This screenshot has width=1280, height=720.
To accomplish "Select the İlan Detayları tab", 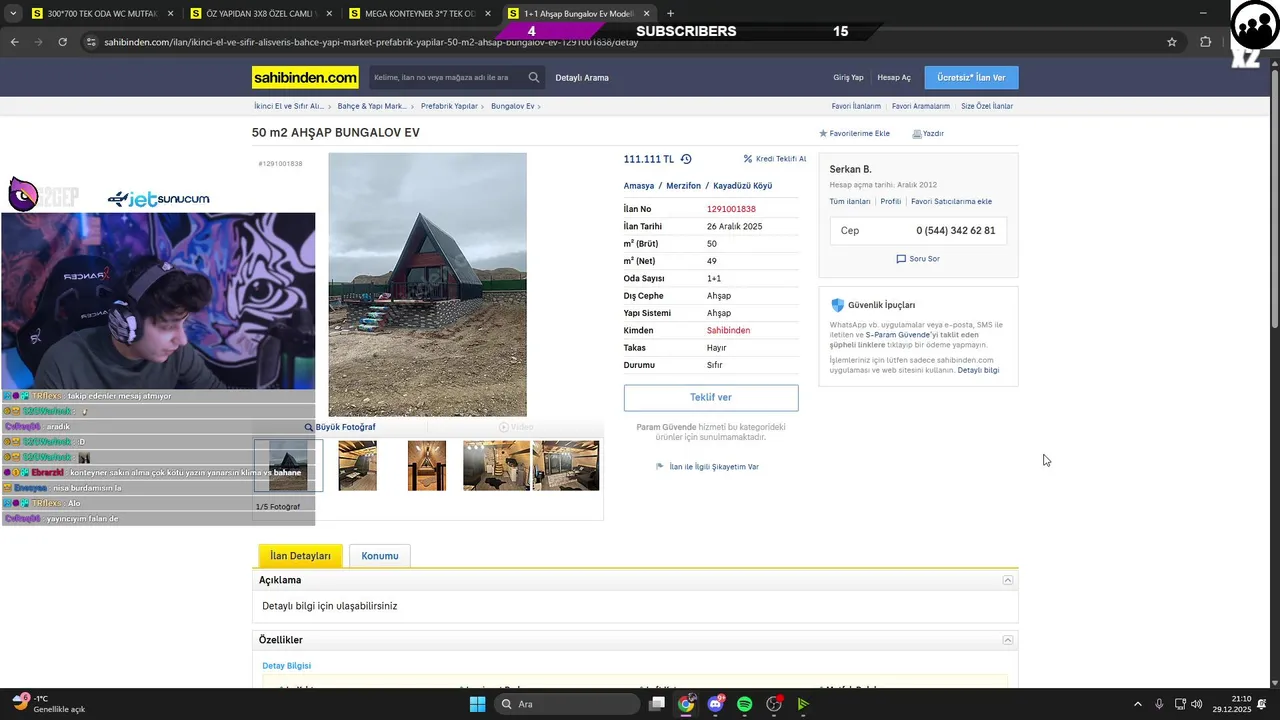I will pos(300,556).
